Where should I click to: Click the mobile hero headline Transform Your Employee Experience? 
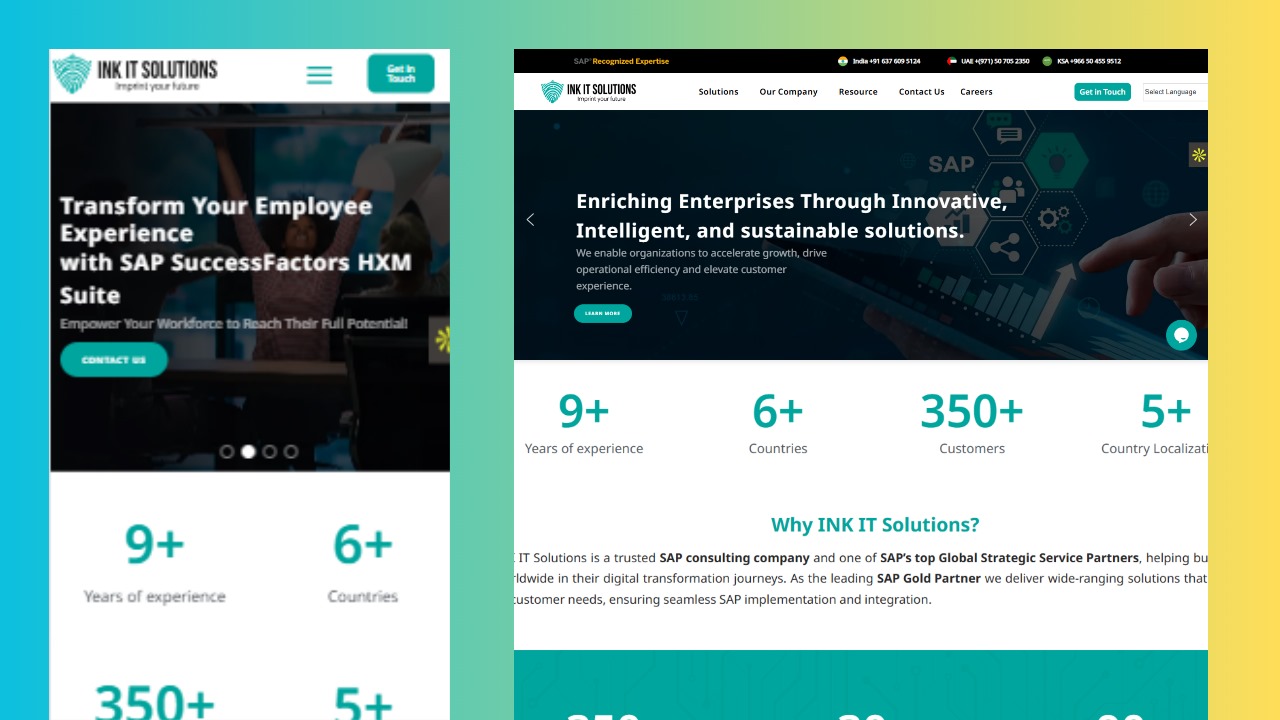click(x=236, y=250)
